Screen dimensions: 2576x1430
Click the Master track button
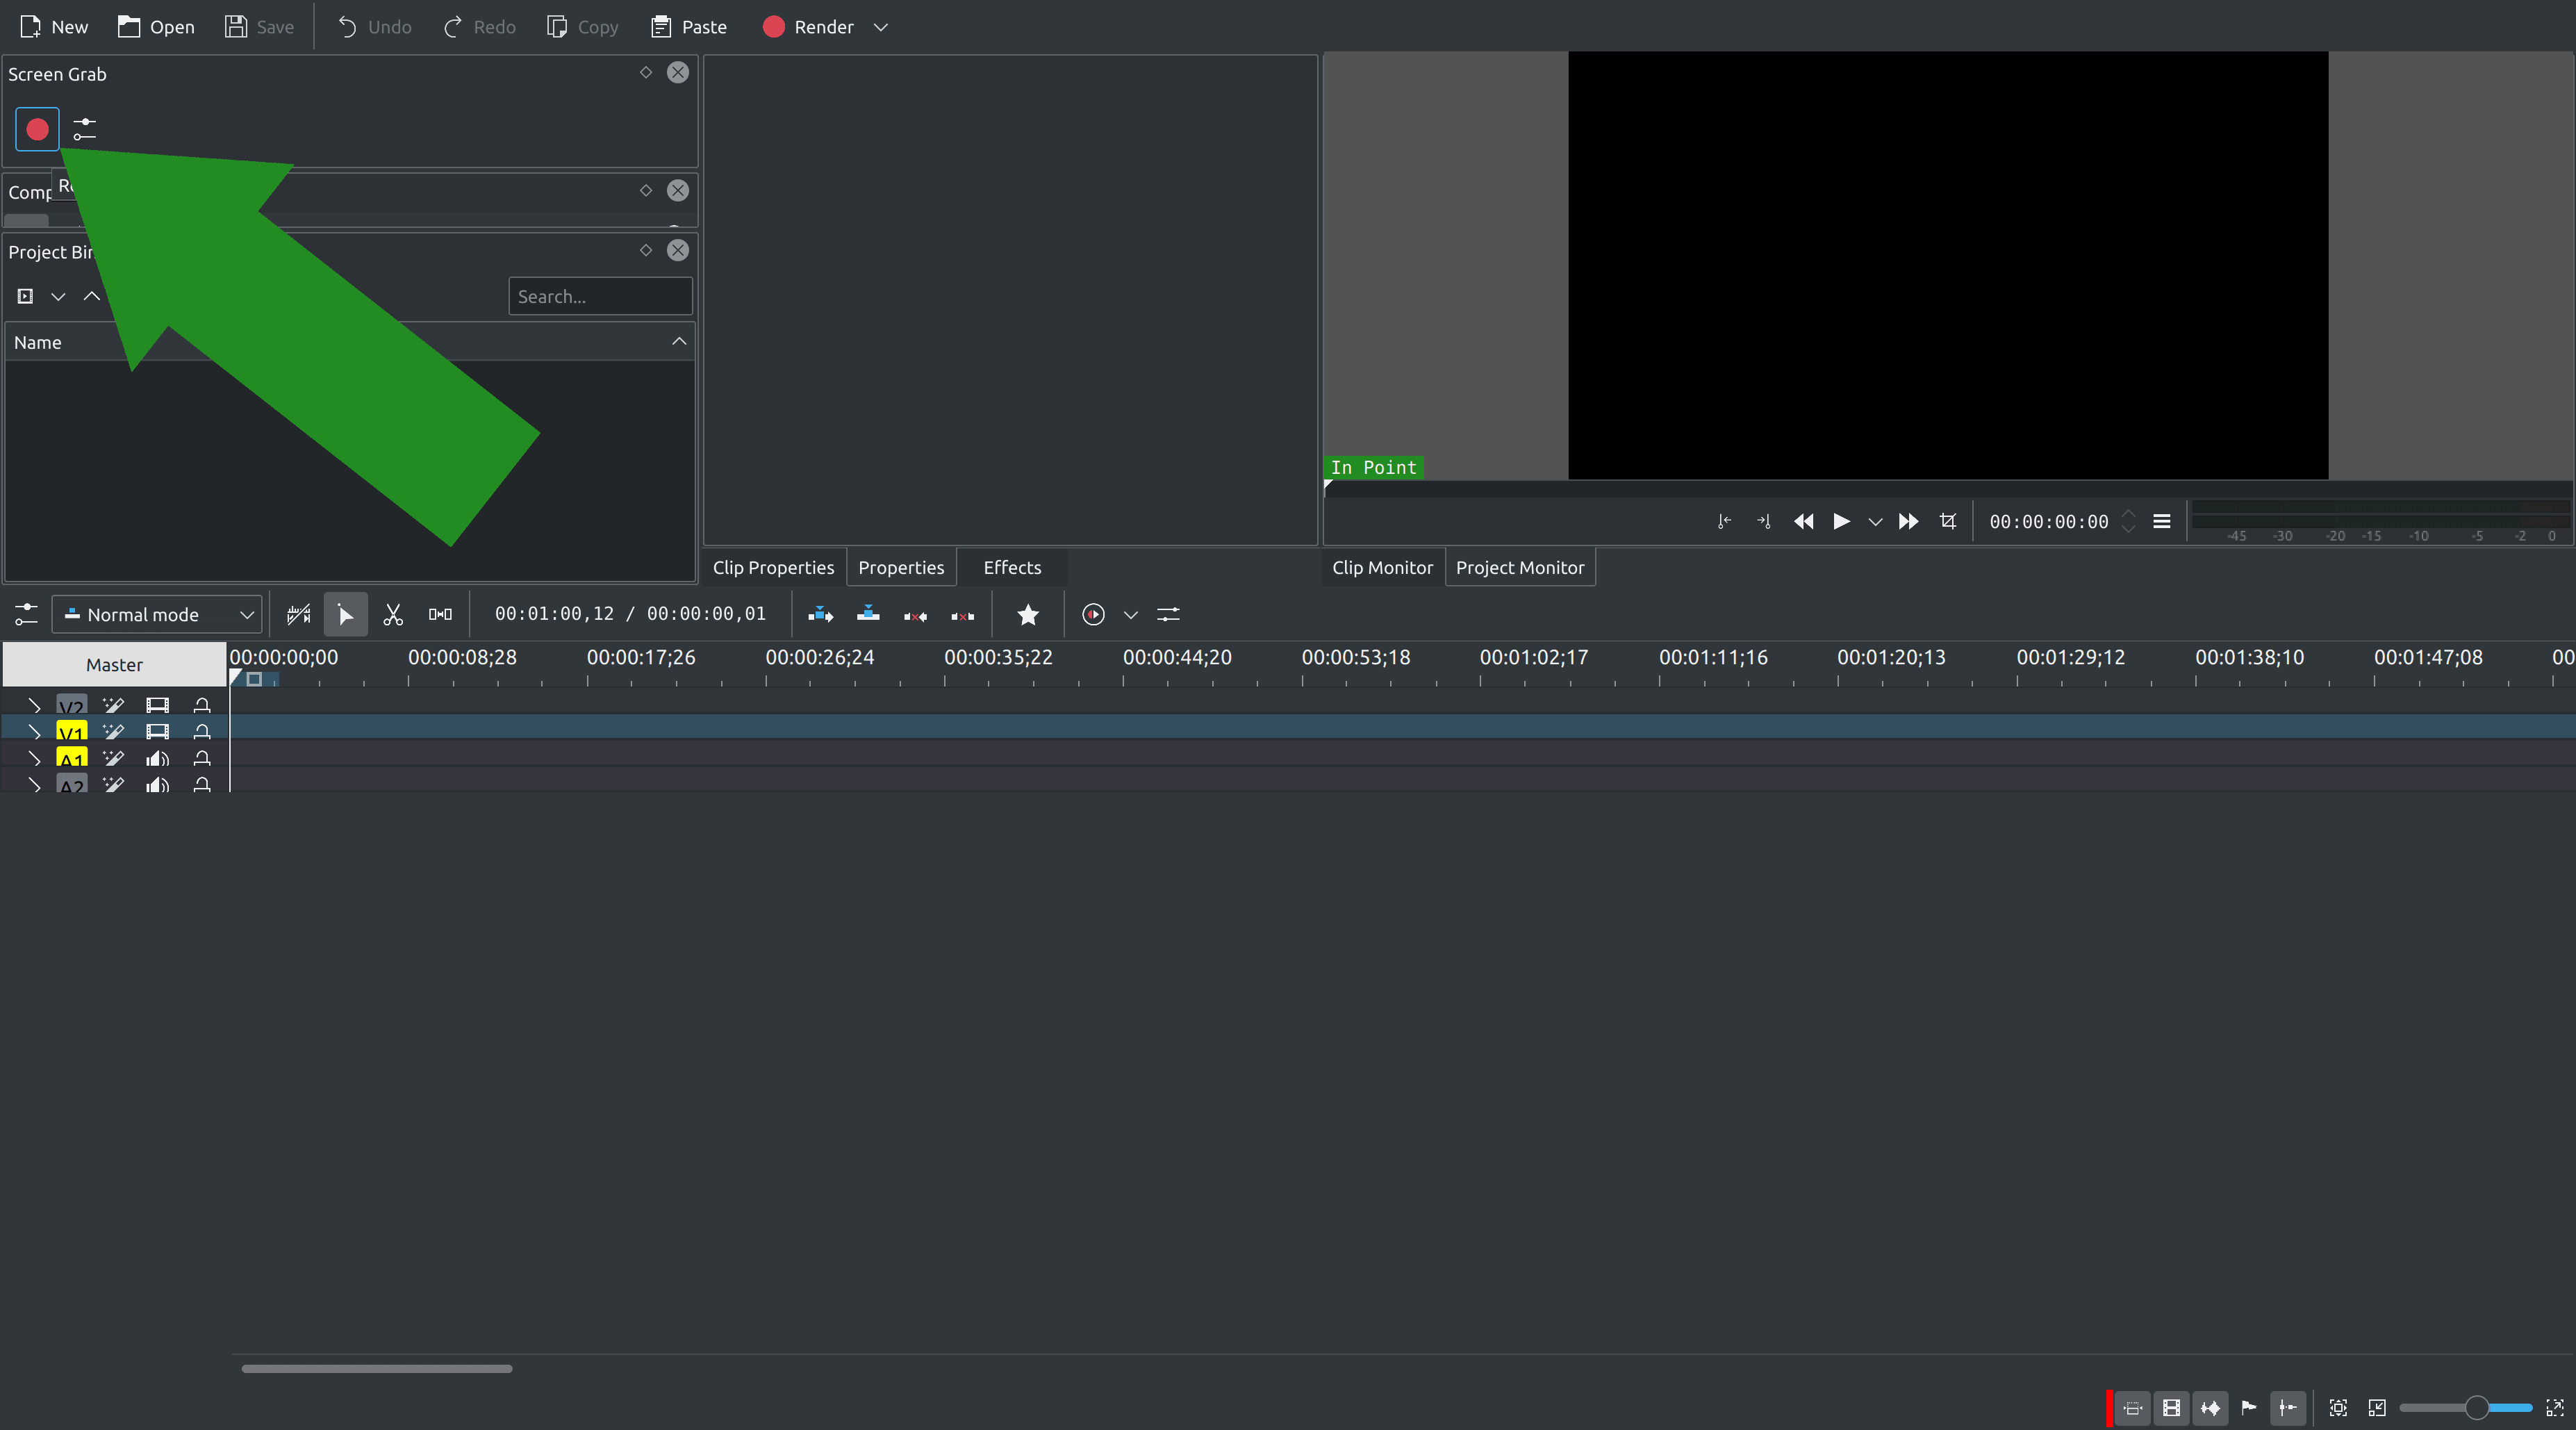point(114,664)
